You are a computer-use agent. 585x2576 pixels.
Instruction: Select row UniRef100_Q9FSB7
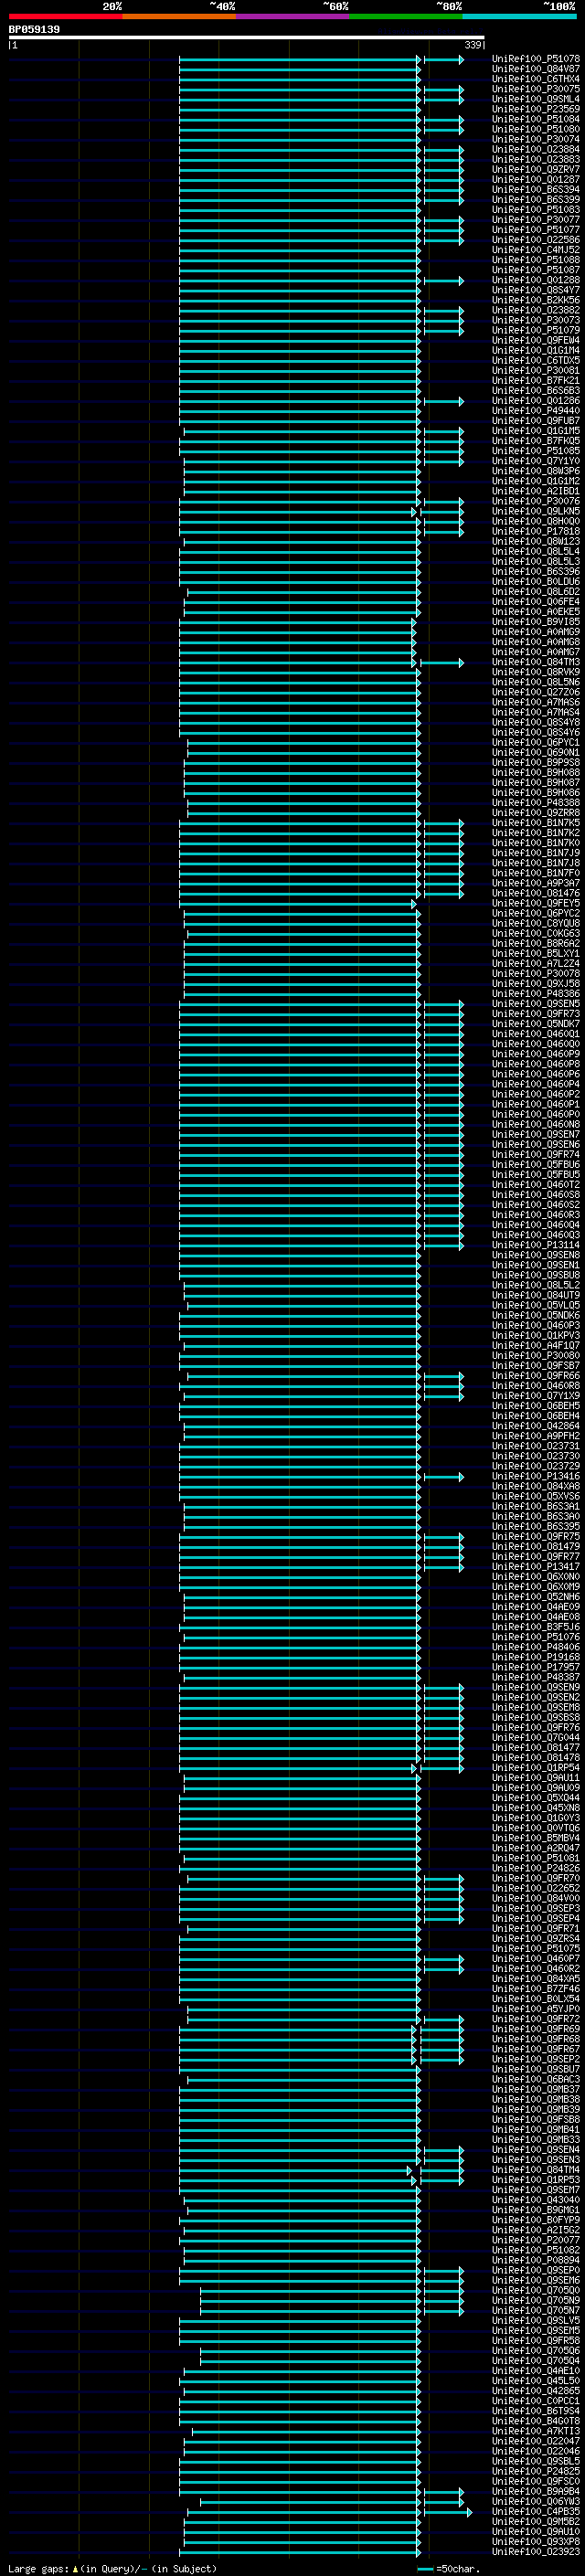click(x=536, y=1365)
